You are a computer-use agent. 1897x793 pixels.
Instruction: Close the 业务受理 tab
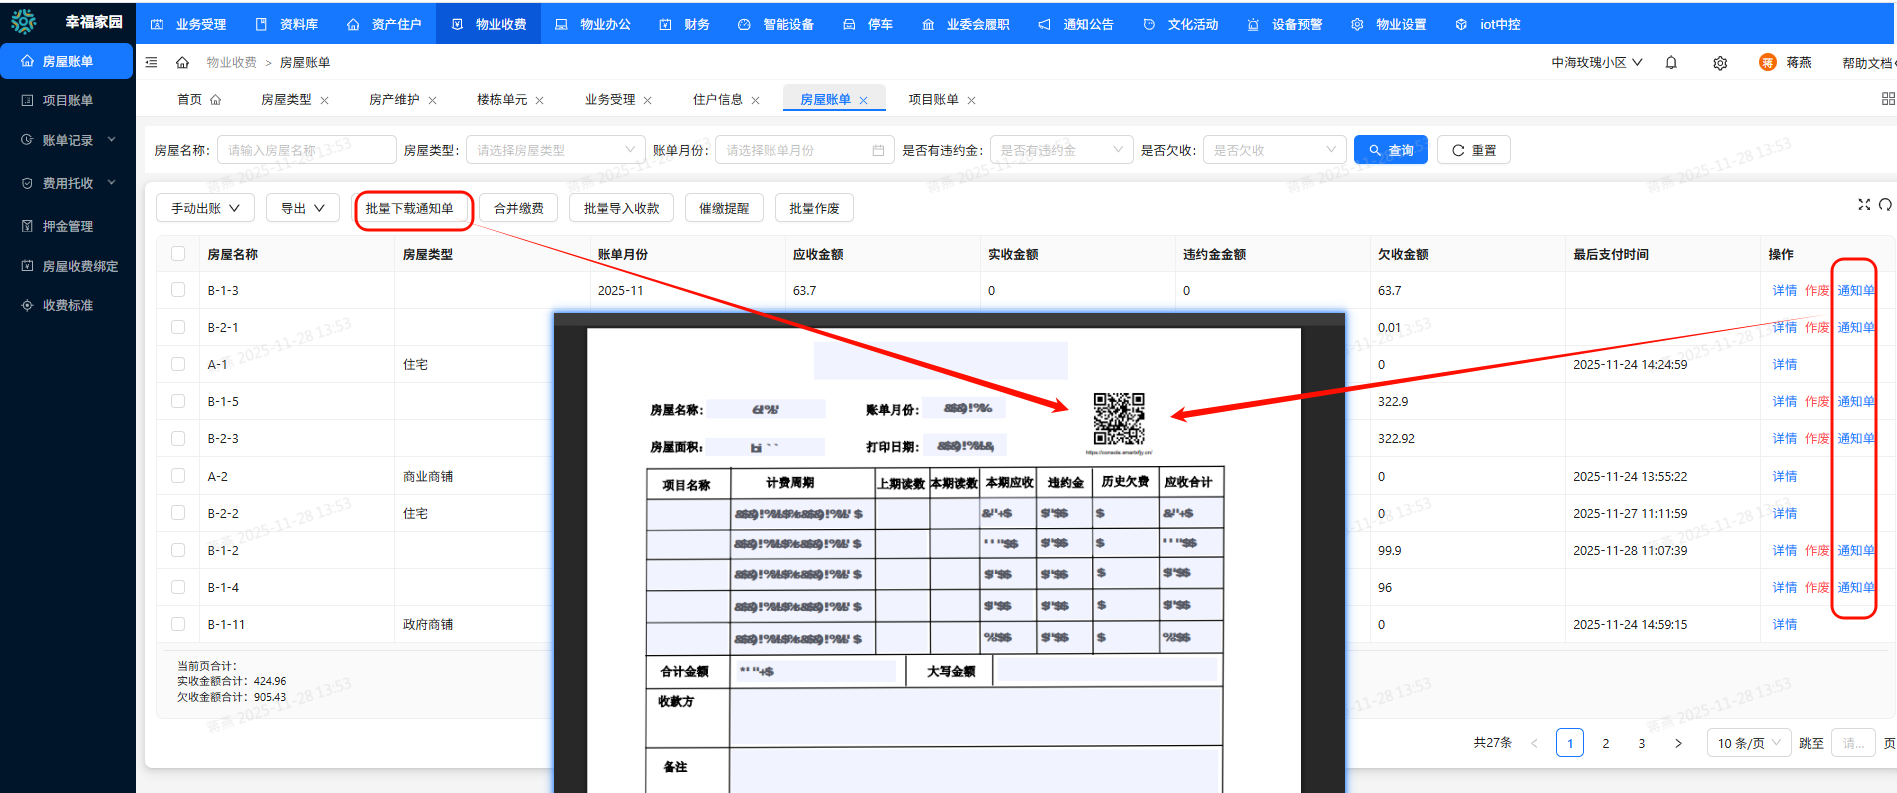pyautogui.click(x=648, y=100)
